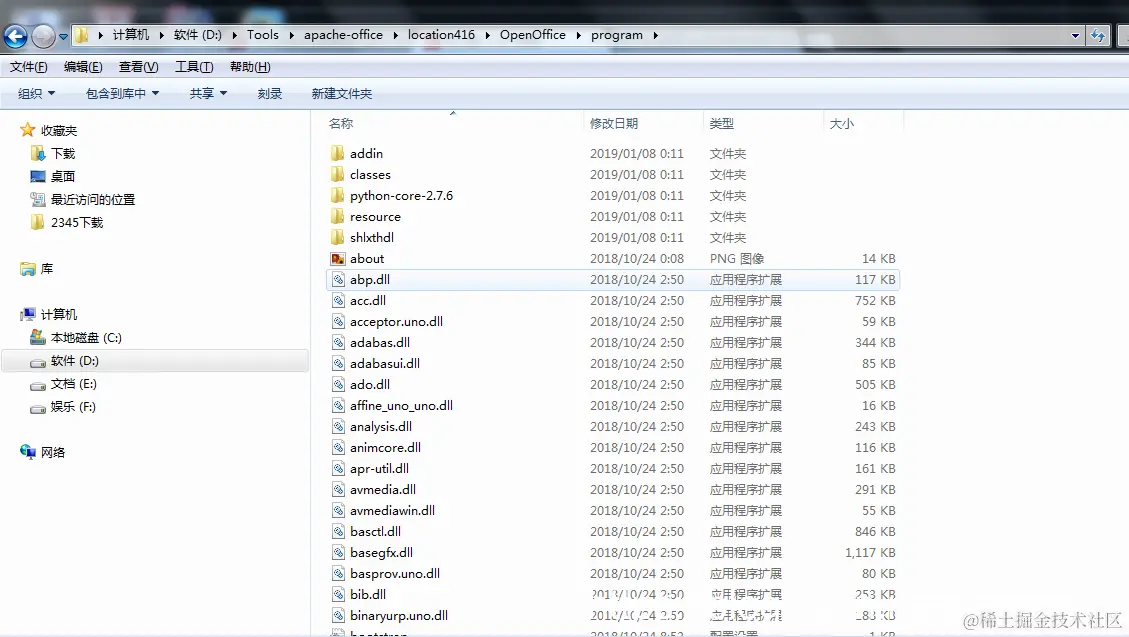The width and height of the screenshot is (1129, 637).
Task: Select the python-core-2.7.6 folder icon
Action: point(338,195)
